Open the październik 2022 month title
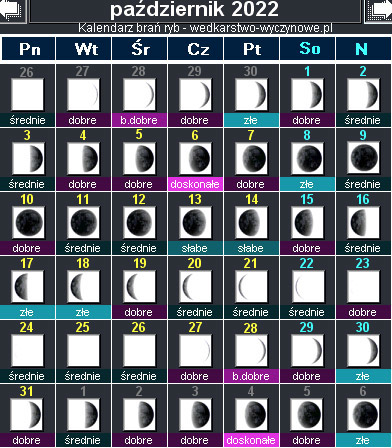The width and height of the screenshot is (392, 448). click(195, 10)
